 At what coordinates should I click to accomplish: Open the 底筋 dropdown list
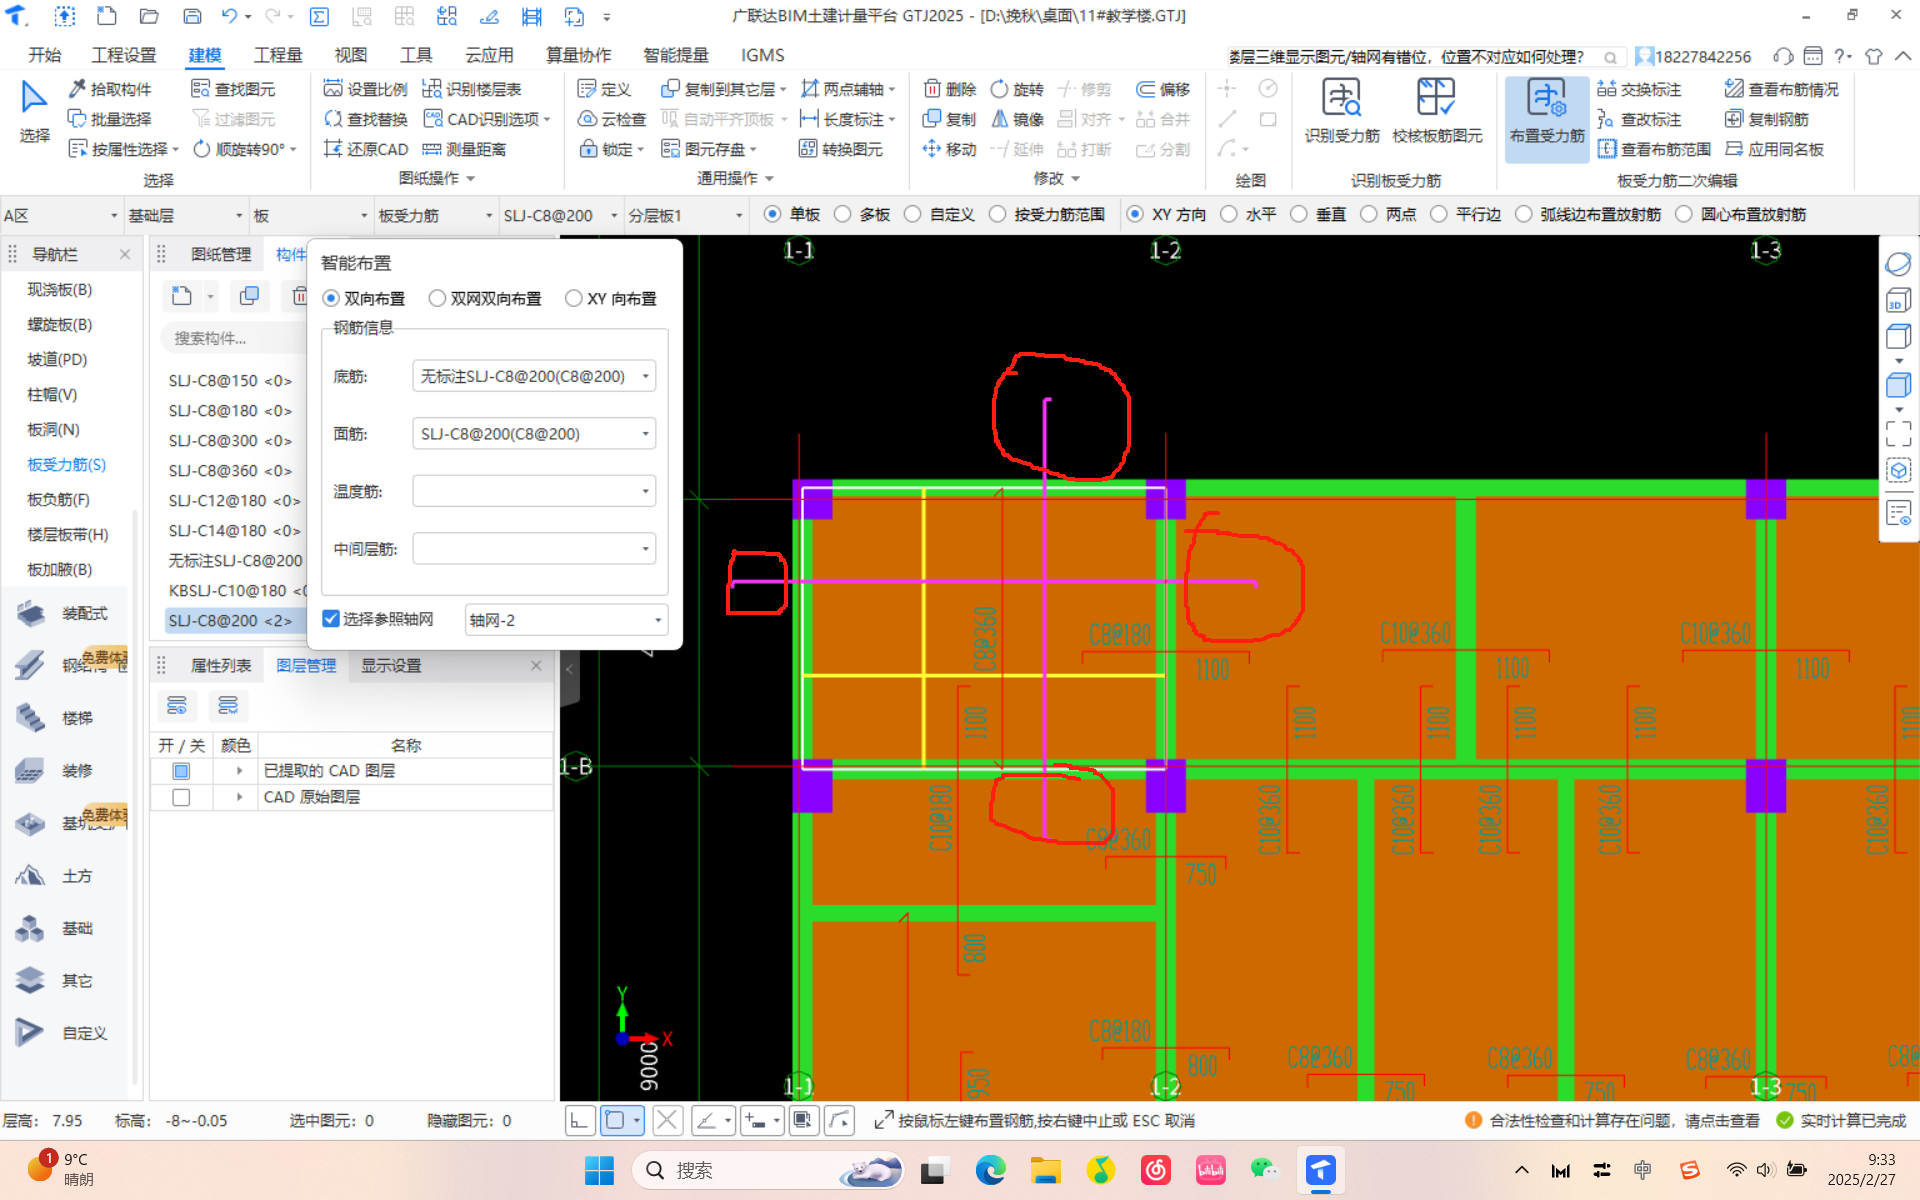coord(645,377)
